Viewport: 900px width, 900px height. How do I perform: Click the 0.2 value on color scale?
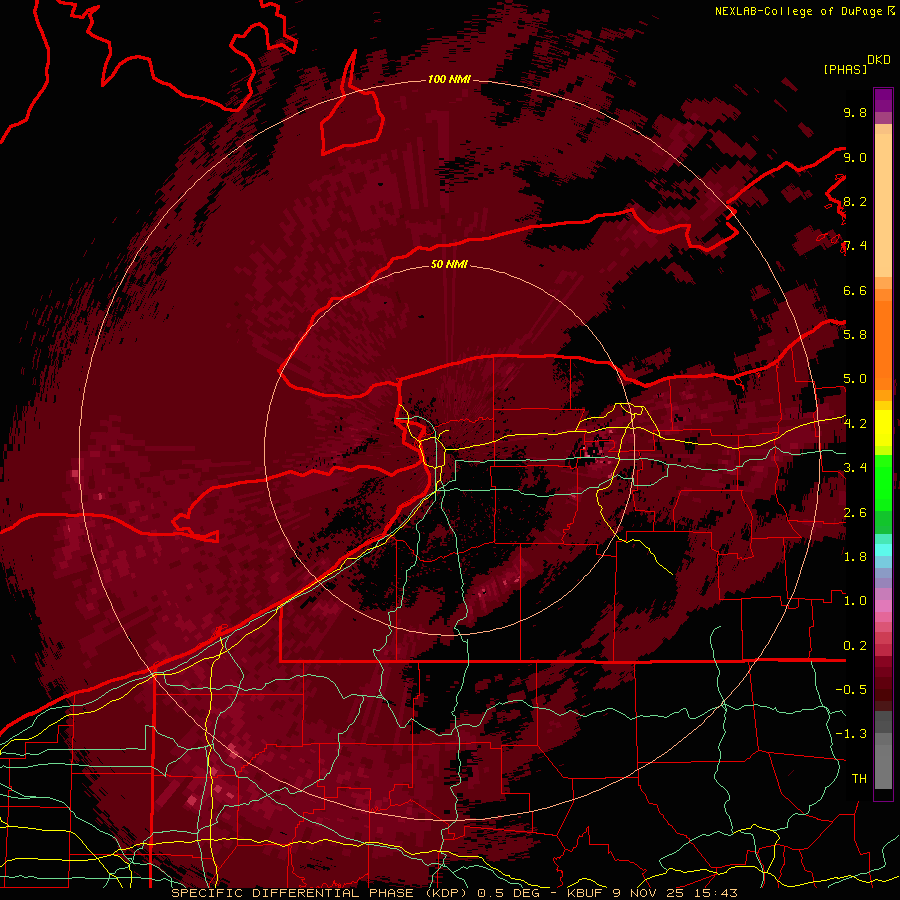pos(855,645)
